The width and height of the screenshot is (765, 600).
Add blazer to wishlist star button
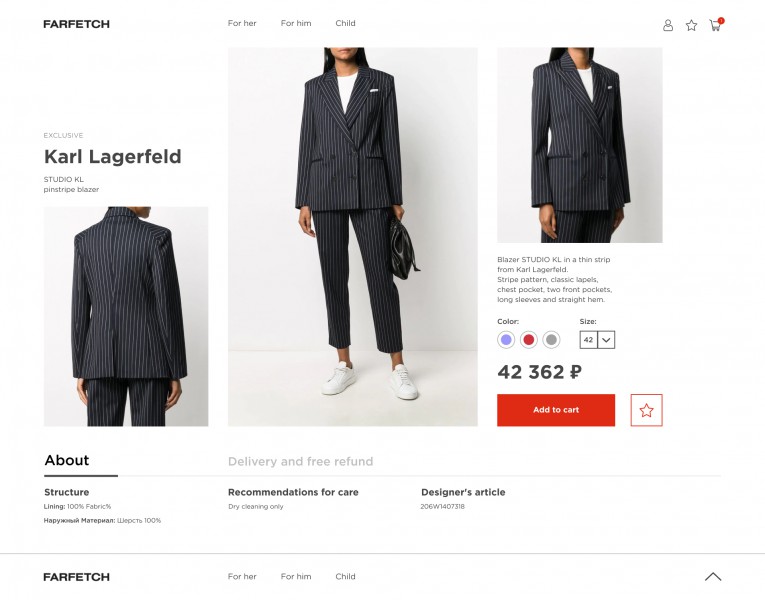[646, 410]
